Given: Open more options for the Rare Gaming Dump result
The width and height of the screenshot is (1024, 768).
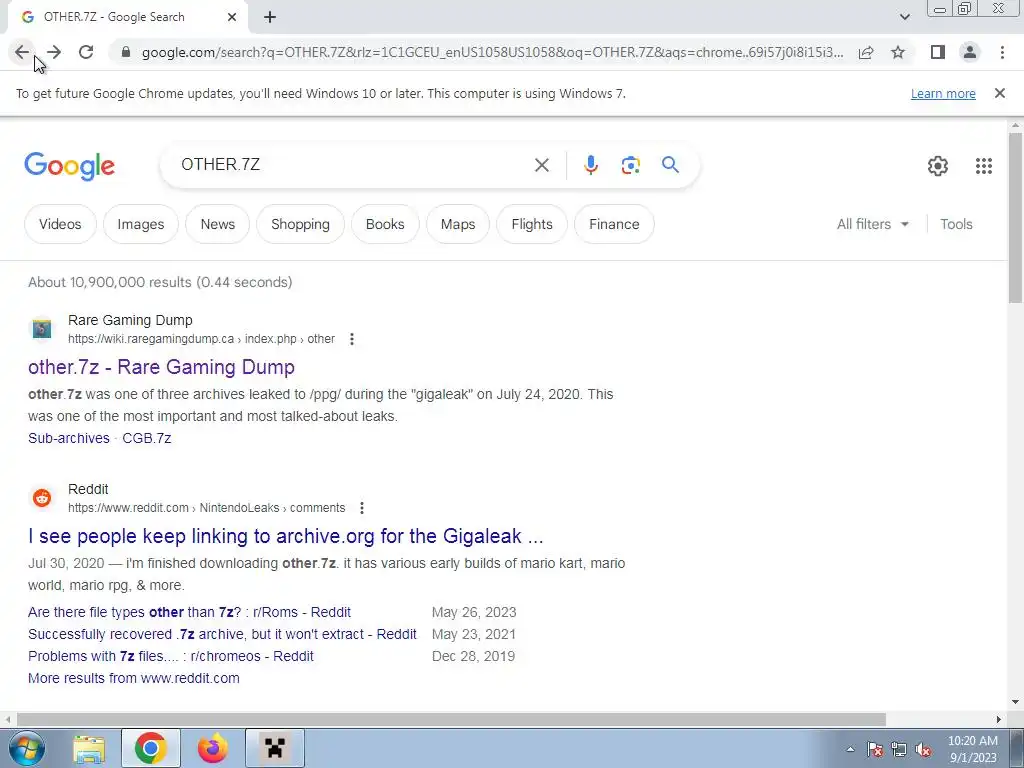Looking at the screenshot, I should point(352,339).
